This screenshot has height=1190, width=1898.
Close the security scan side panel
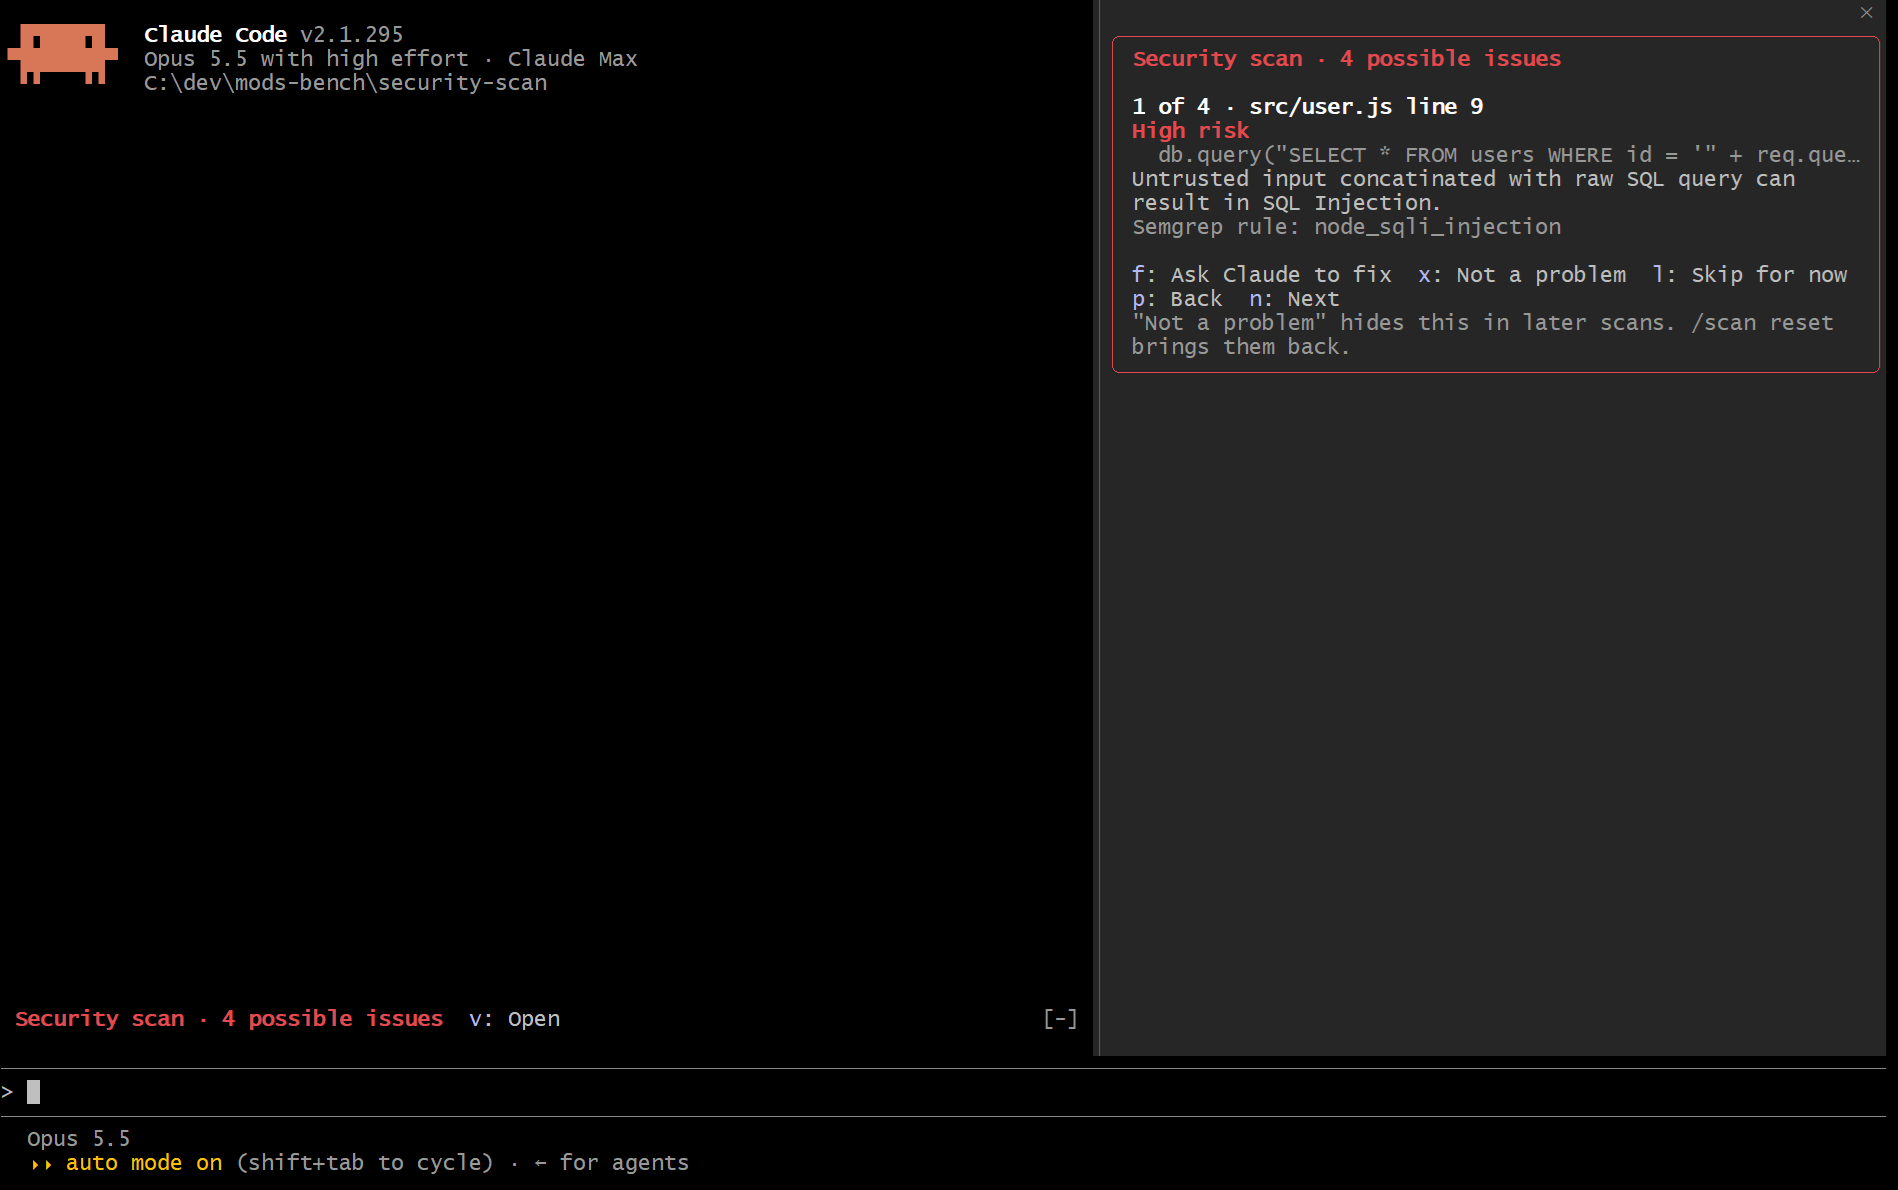[x=1866, y=13]
